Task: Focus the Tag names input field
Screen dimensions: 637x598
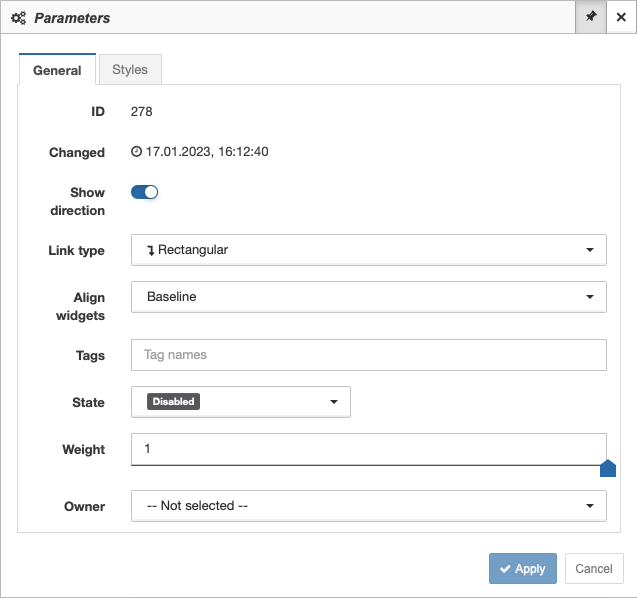Action: point(368,355)
